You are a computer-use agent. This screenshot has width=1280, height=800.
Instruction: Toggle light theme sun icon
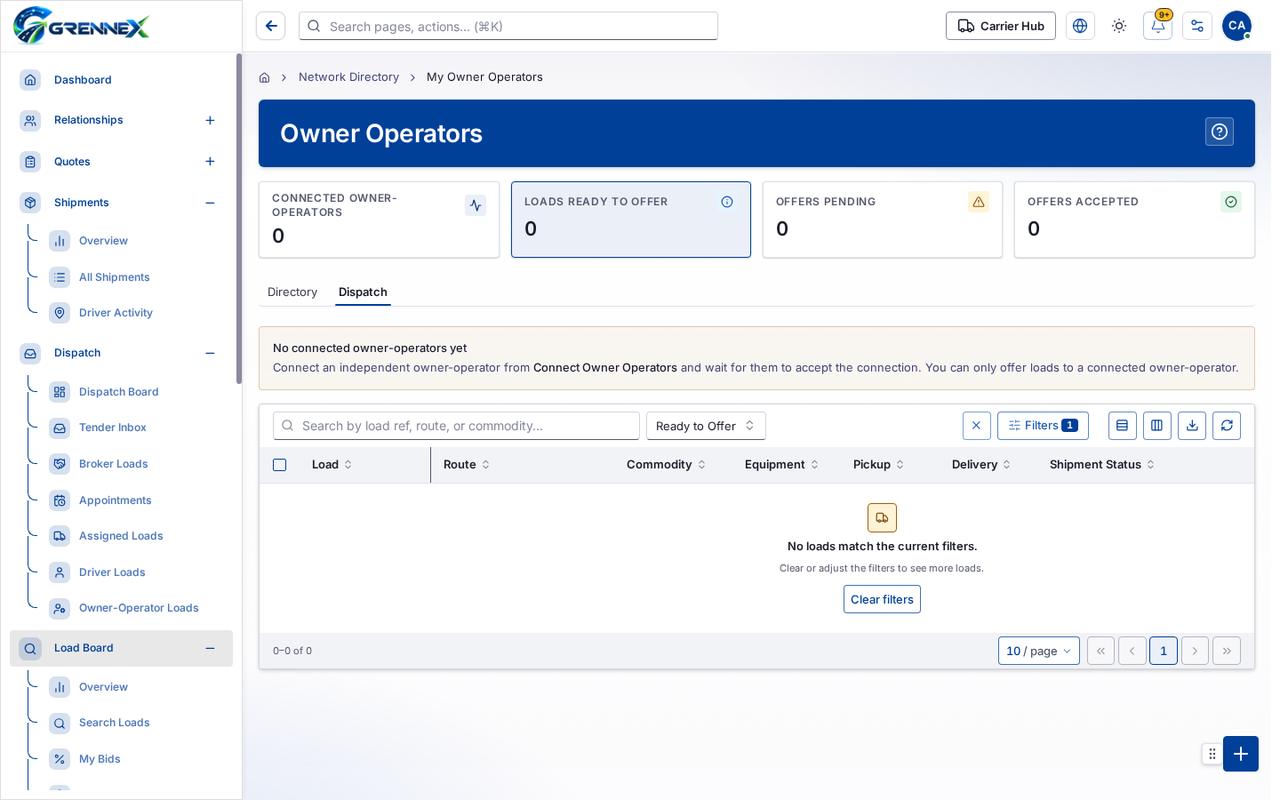(1119, 26)
